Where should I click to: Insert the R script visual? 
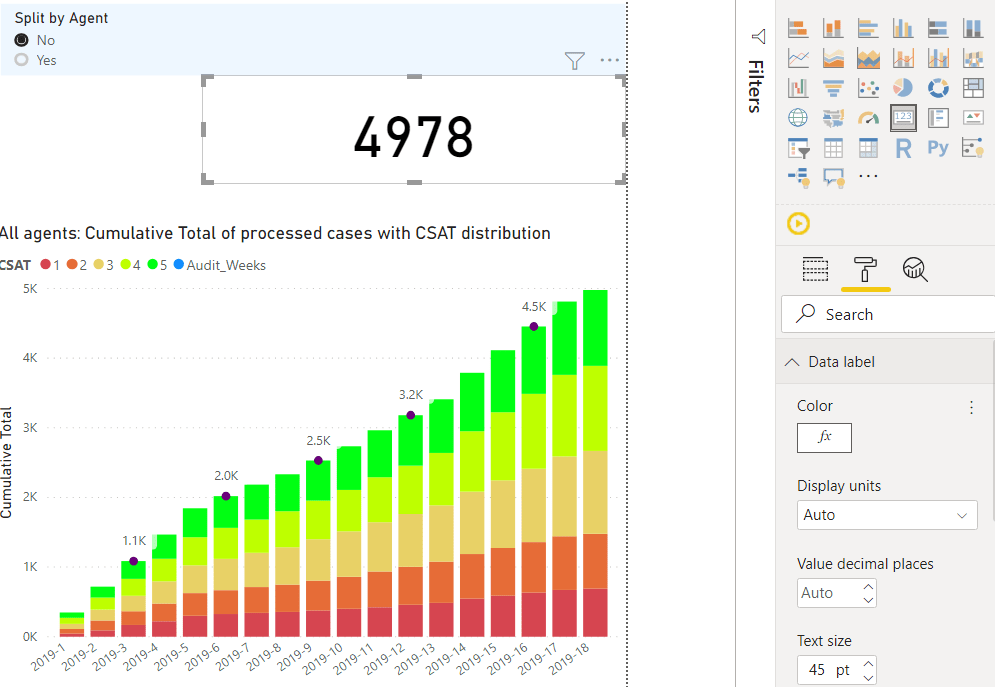coord(903,149)
